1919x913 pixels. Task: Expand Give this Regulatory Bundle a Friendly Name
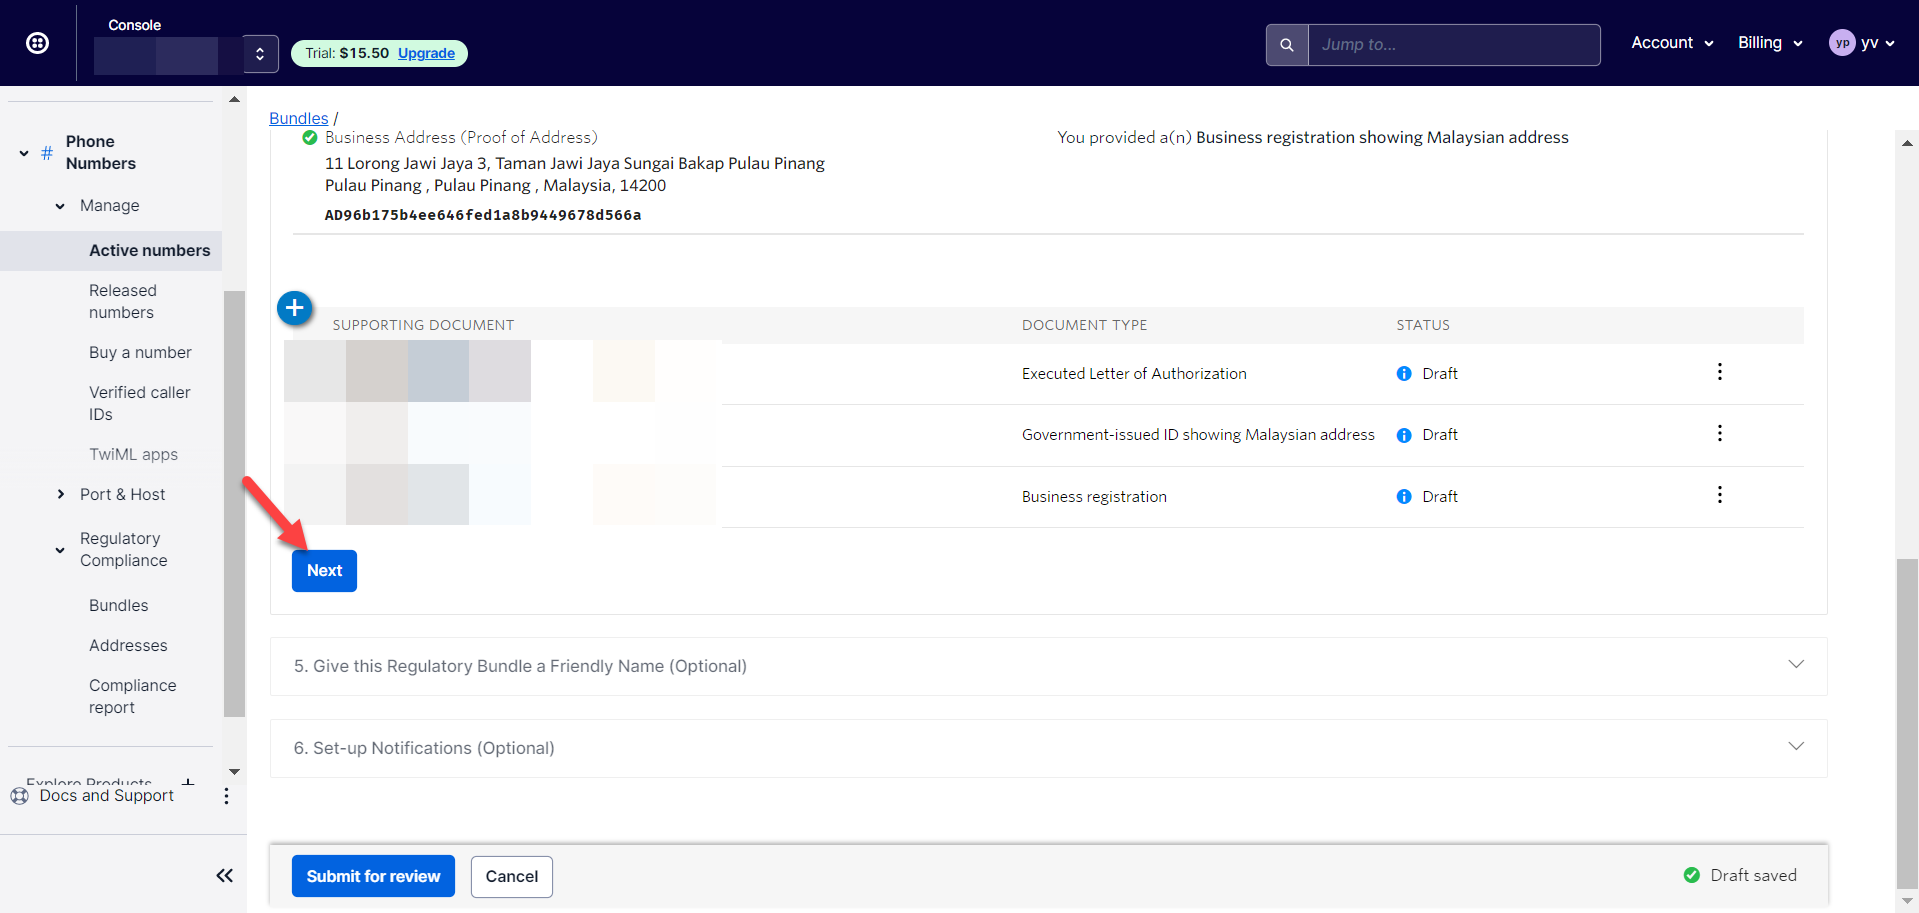coord(1047,666)
